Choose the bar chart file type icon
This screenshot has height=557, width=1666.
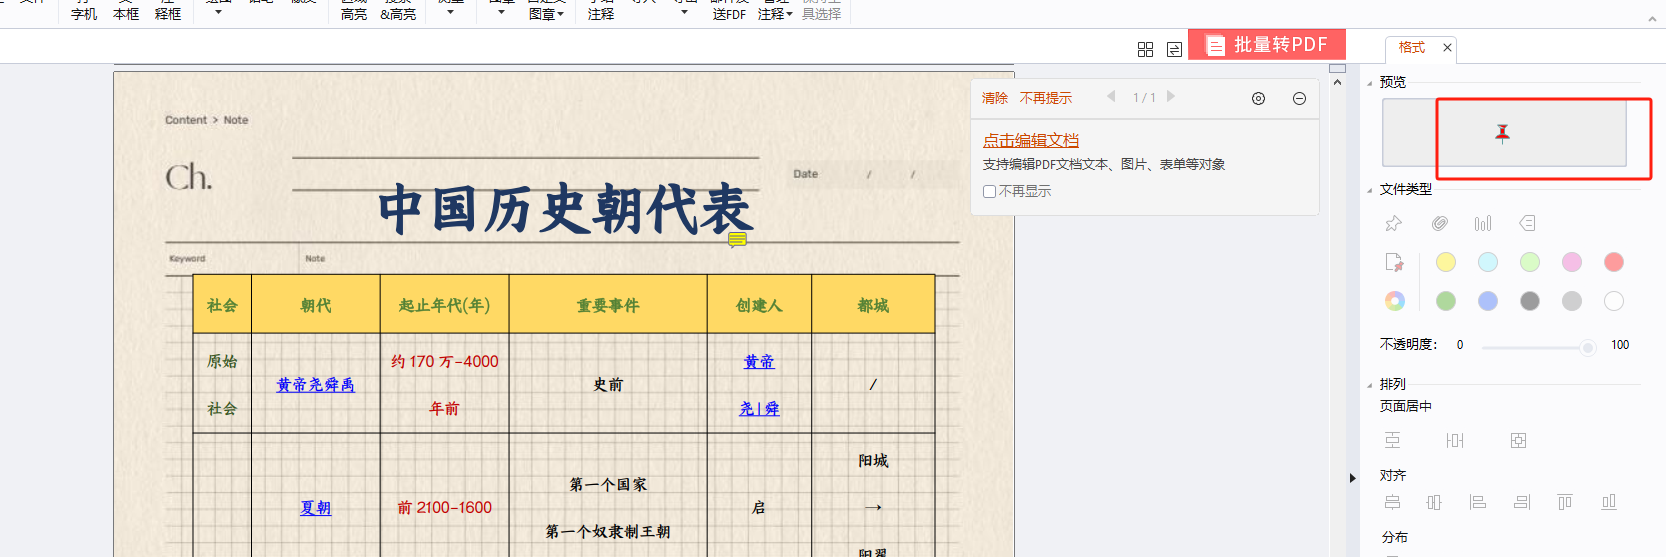(1482, 223)
